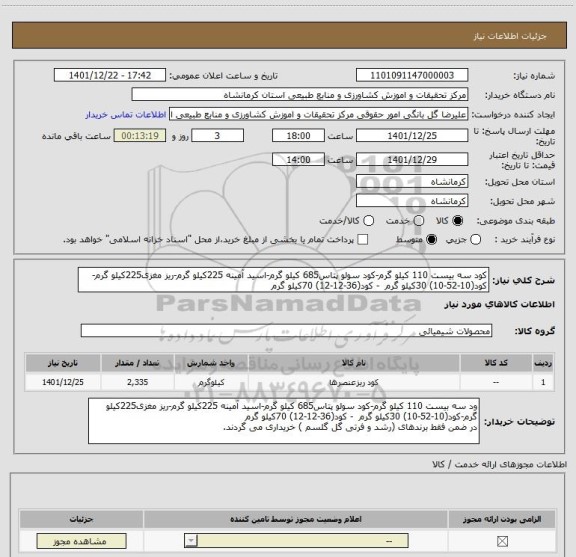Click the اطلاعات کالاهای مورد نیاز heading
The width and height of the screenshot is (576, 557).
pyautogui.click(x=500, y=305)
